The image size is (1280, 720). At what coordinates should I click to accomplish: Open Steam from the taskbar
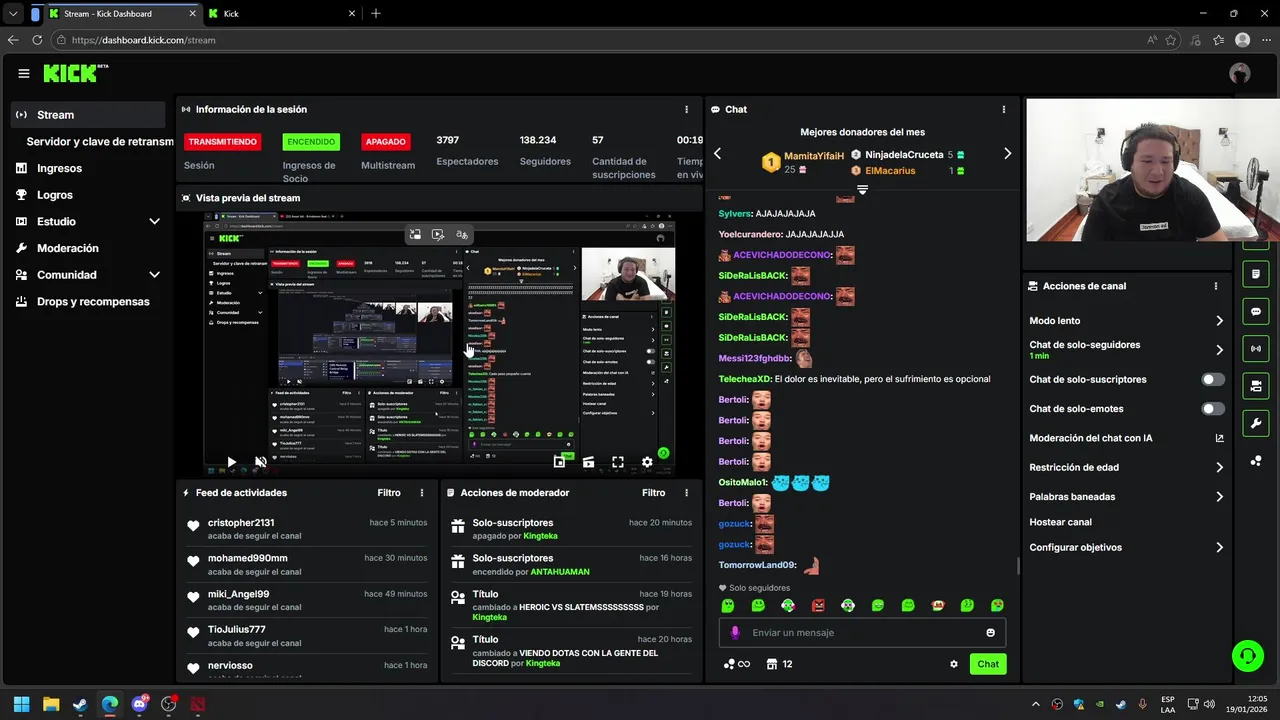(80, 704)
